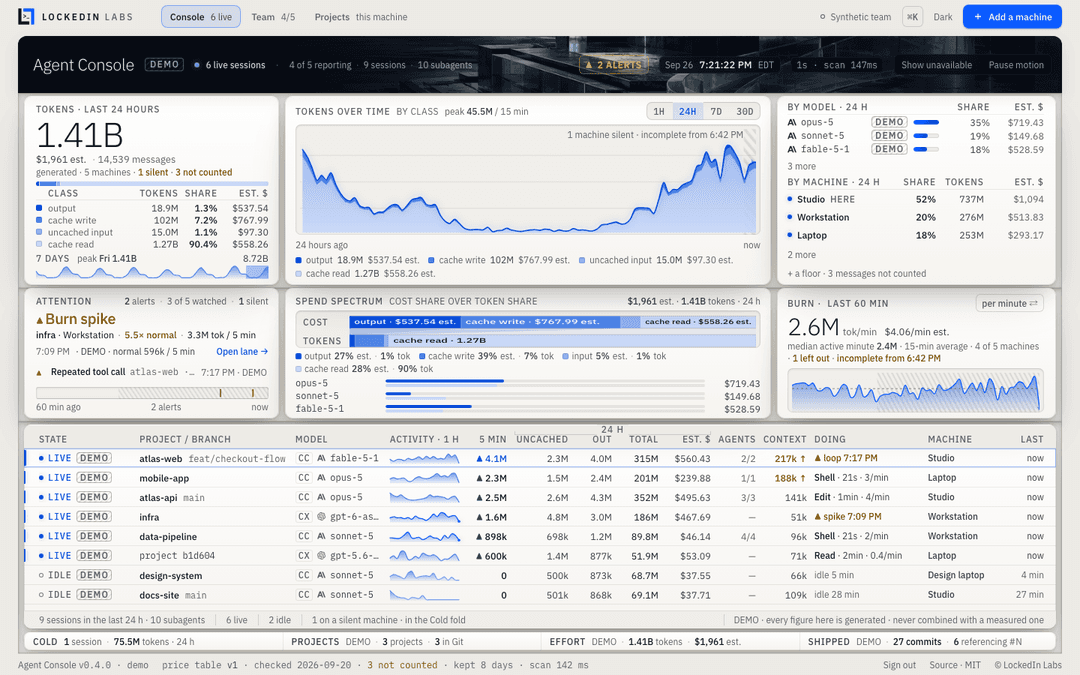Screen dimensions: 1080x675
Task: Expand 3 more models in By Model
Action: (x=802, y=167)
